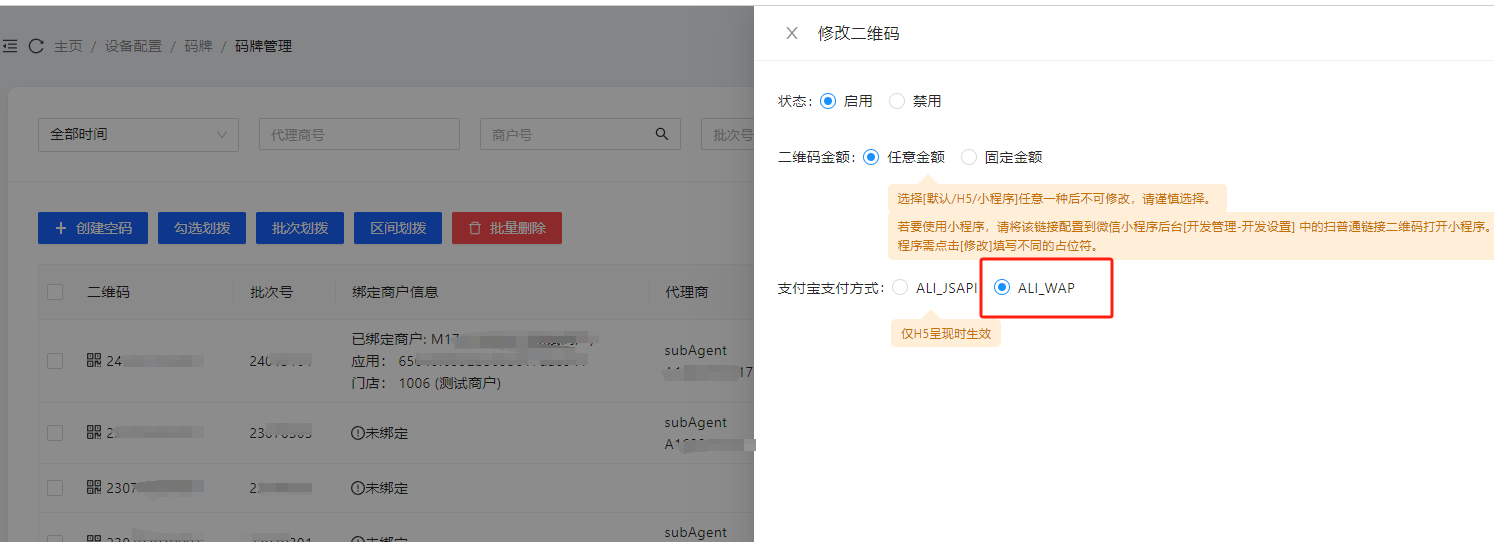Open the 全部时间 time range dropdown

point(138,134)
